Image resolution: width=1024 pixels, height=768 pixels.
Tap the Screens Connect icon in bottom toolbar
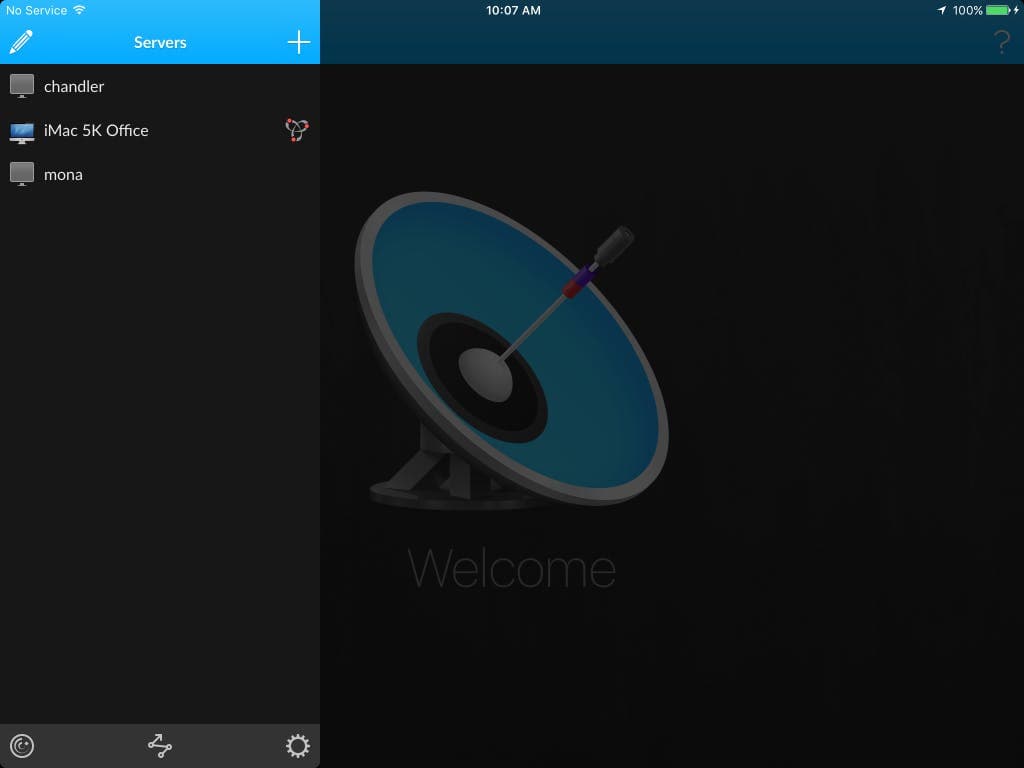coord(22,745)
